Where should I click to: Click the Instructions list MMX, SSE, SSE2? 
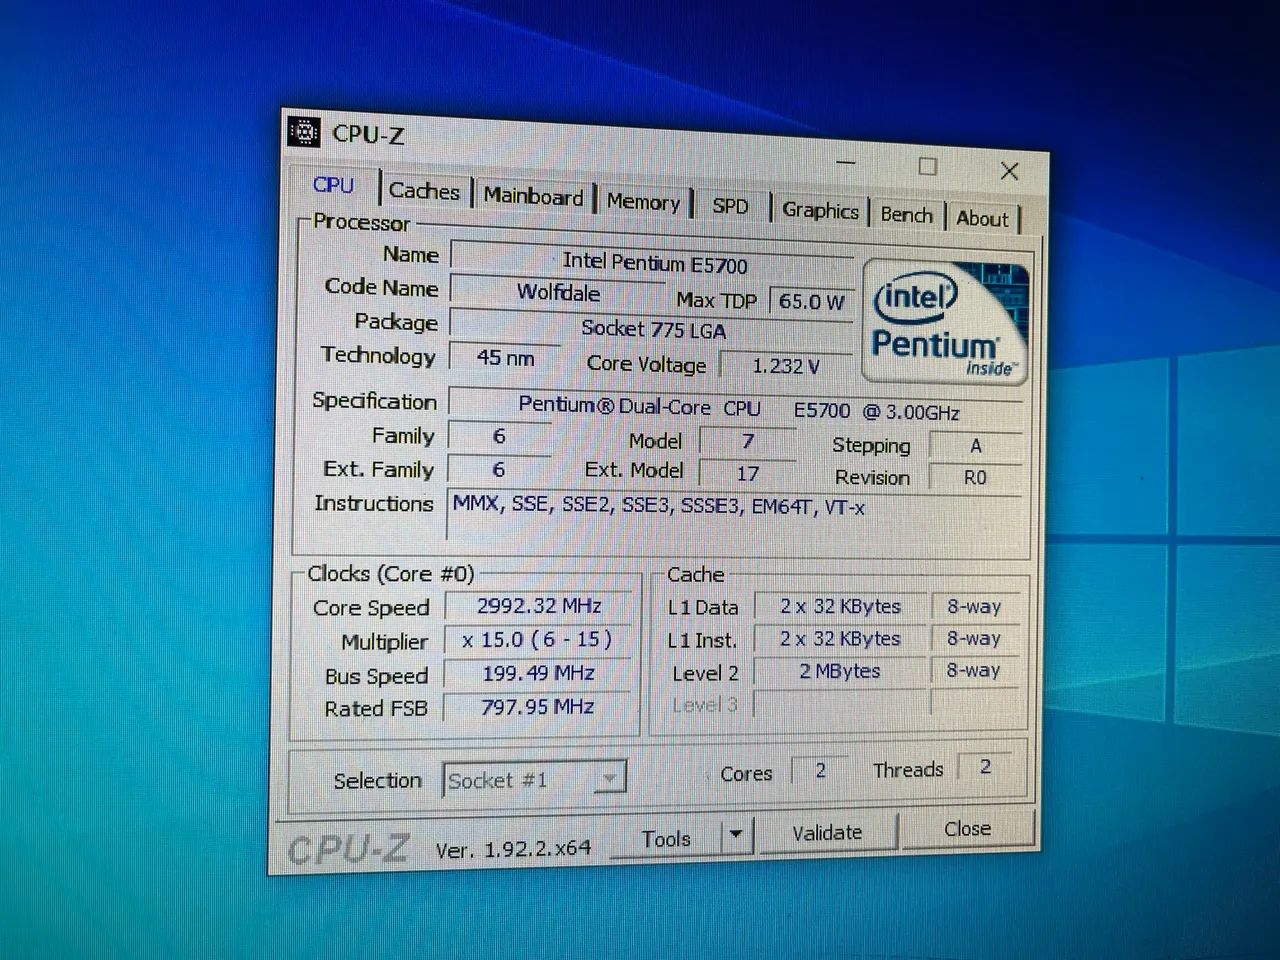[735, 515]
